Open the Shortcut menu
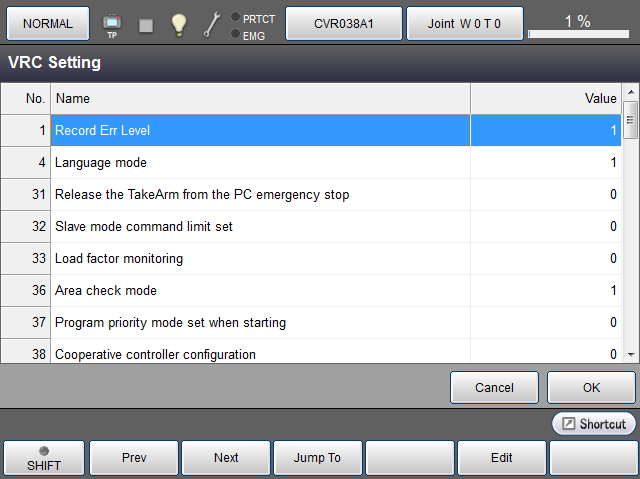The width and height of the screenshot is (640, 479). [594, 424]
